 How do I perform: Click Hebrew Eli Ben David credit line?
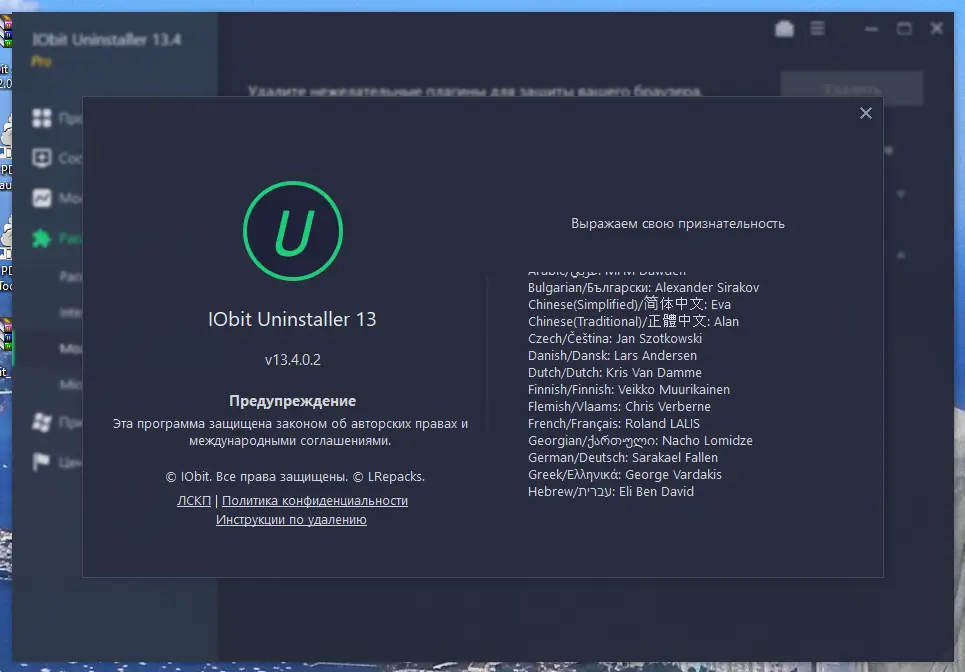coord(611,492)
